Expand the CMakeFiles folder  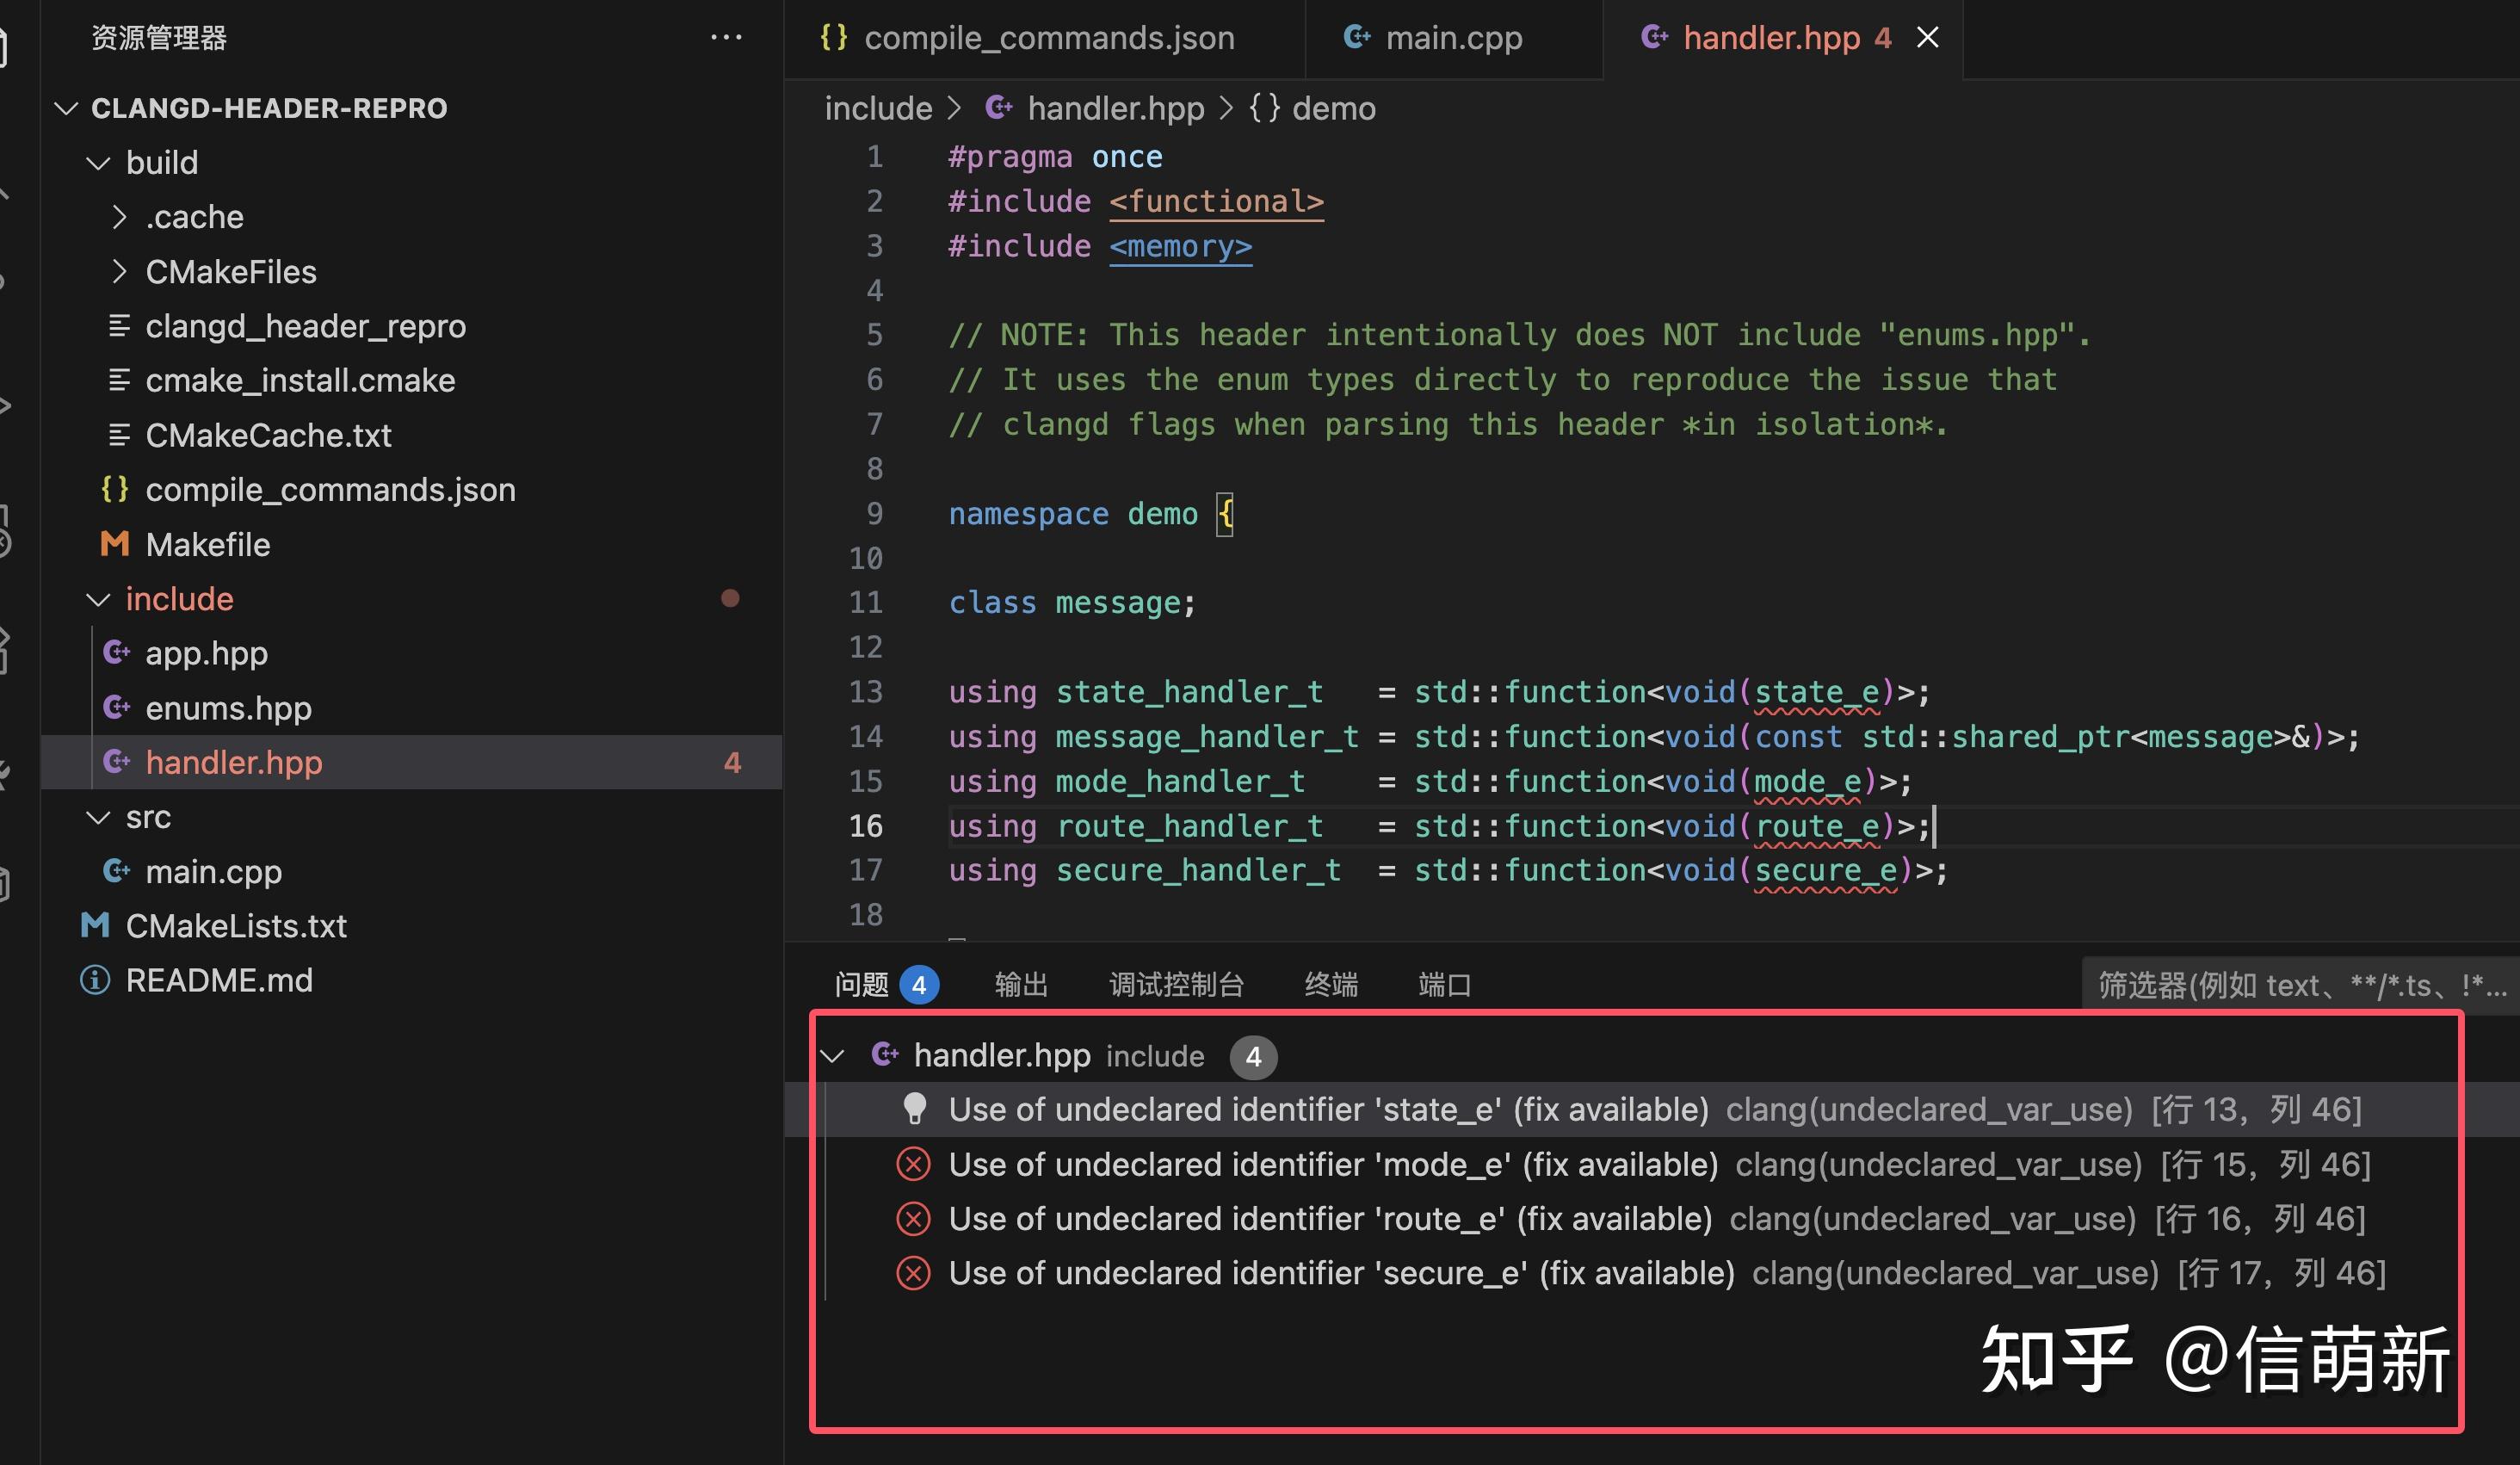click(119, 272)
